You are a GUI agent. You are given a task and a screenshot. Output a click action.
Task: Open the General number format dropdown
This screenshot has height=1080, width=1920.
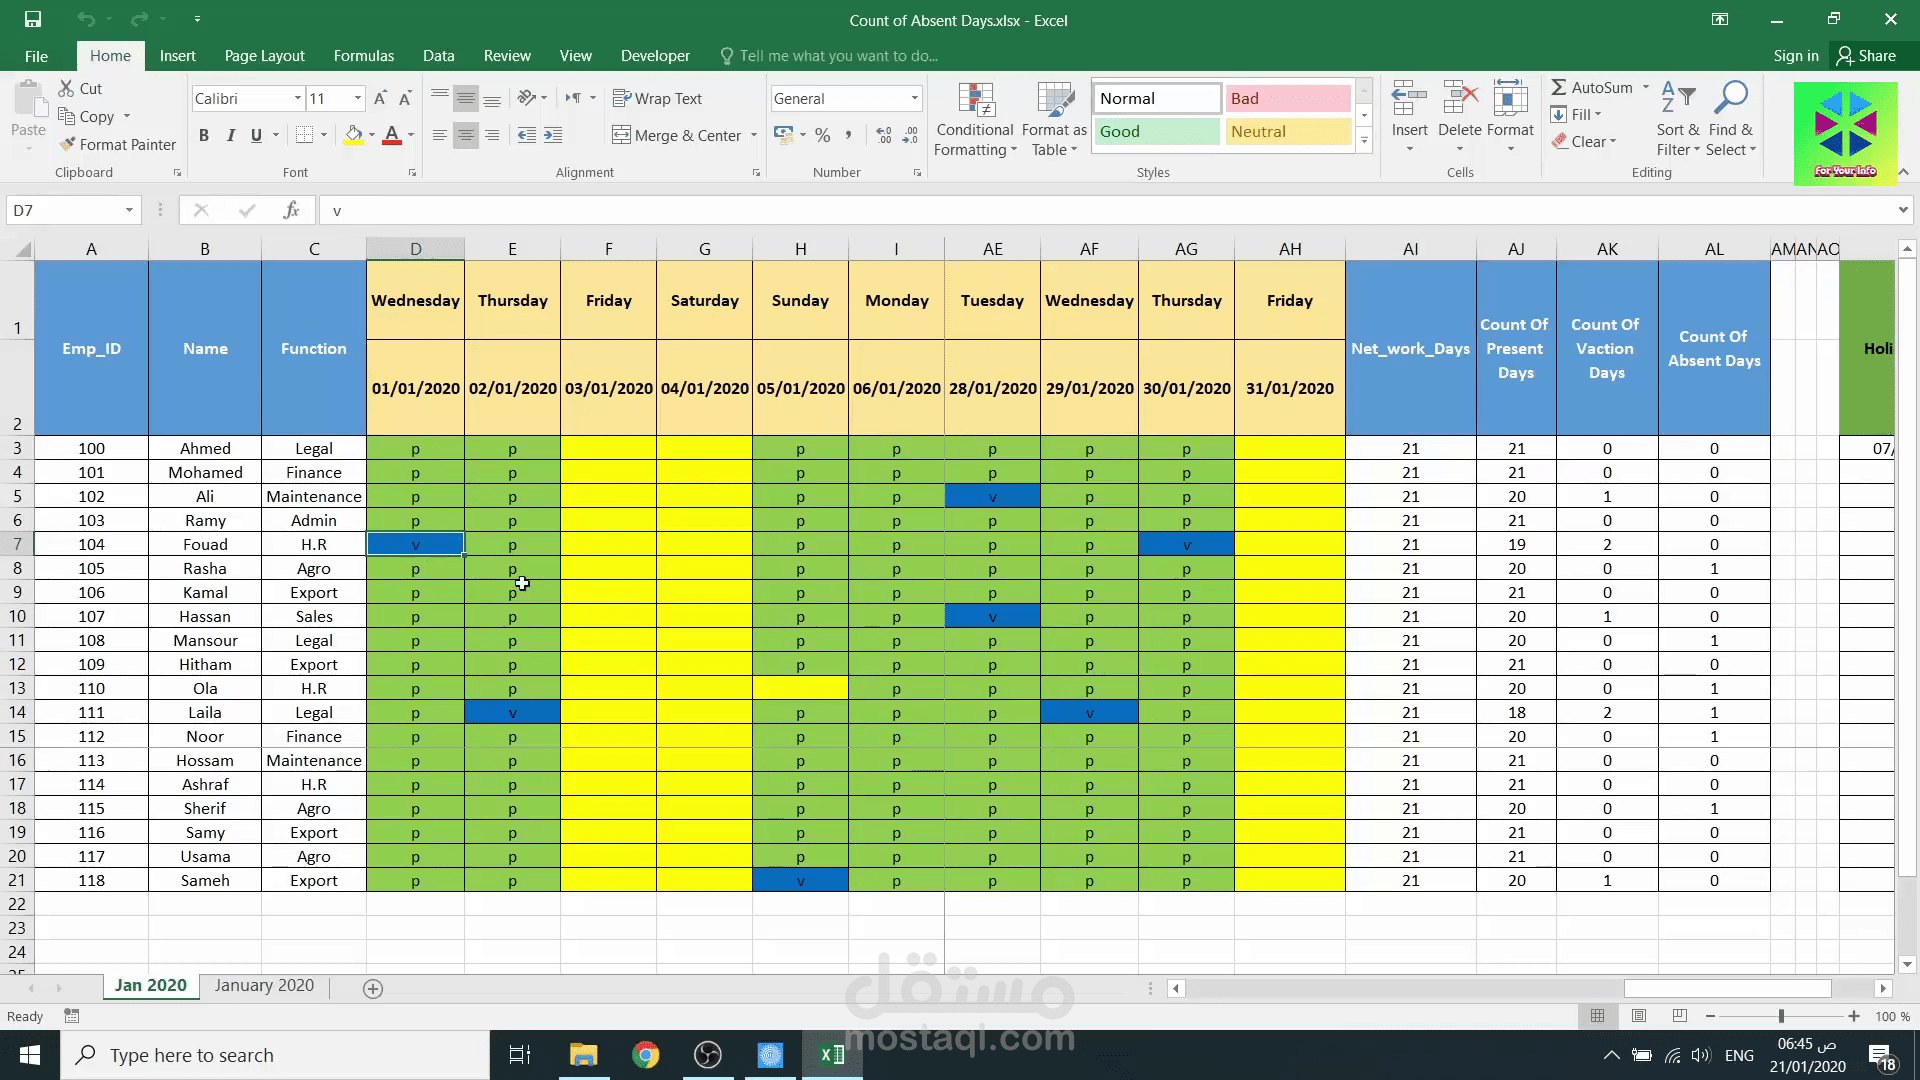click(914, 98)
